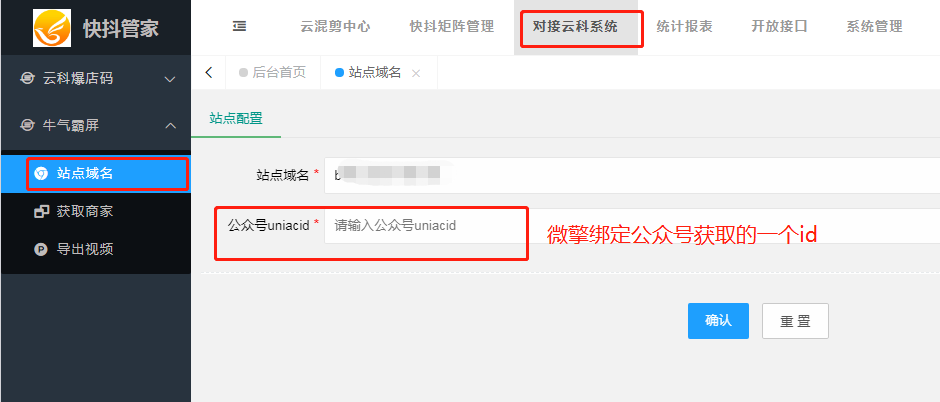Click the 导出视频 sidebar icon
The image size is (940, 402).
pyautogui.click(x=41, y=249)
